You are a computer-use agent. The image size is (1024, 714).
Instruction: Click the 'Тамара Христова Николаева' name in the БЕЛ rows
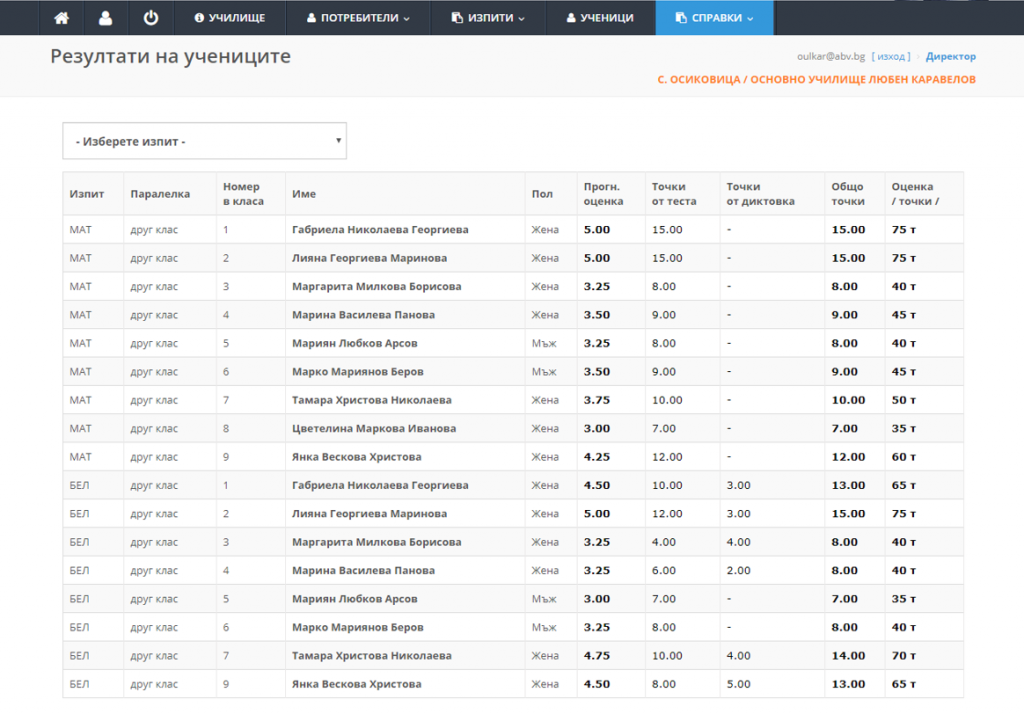tap(372, 655)
